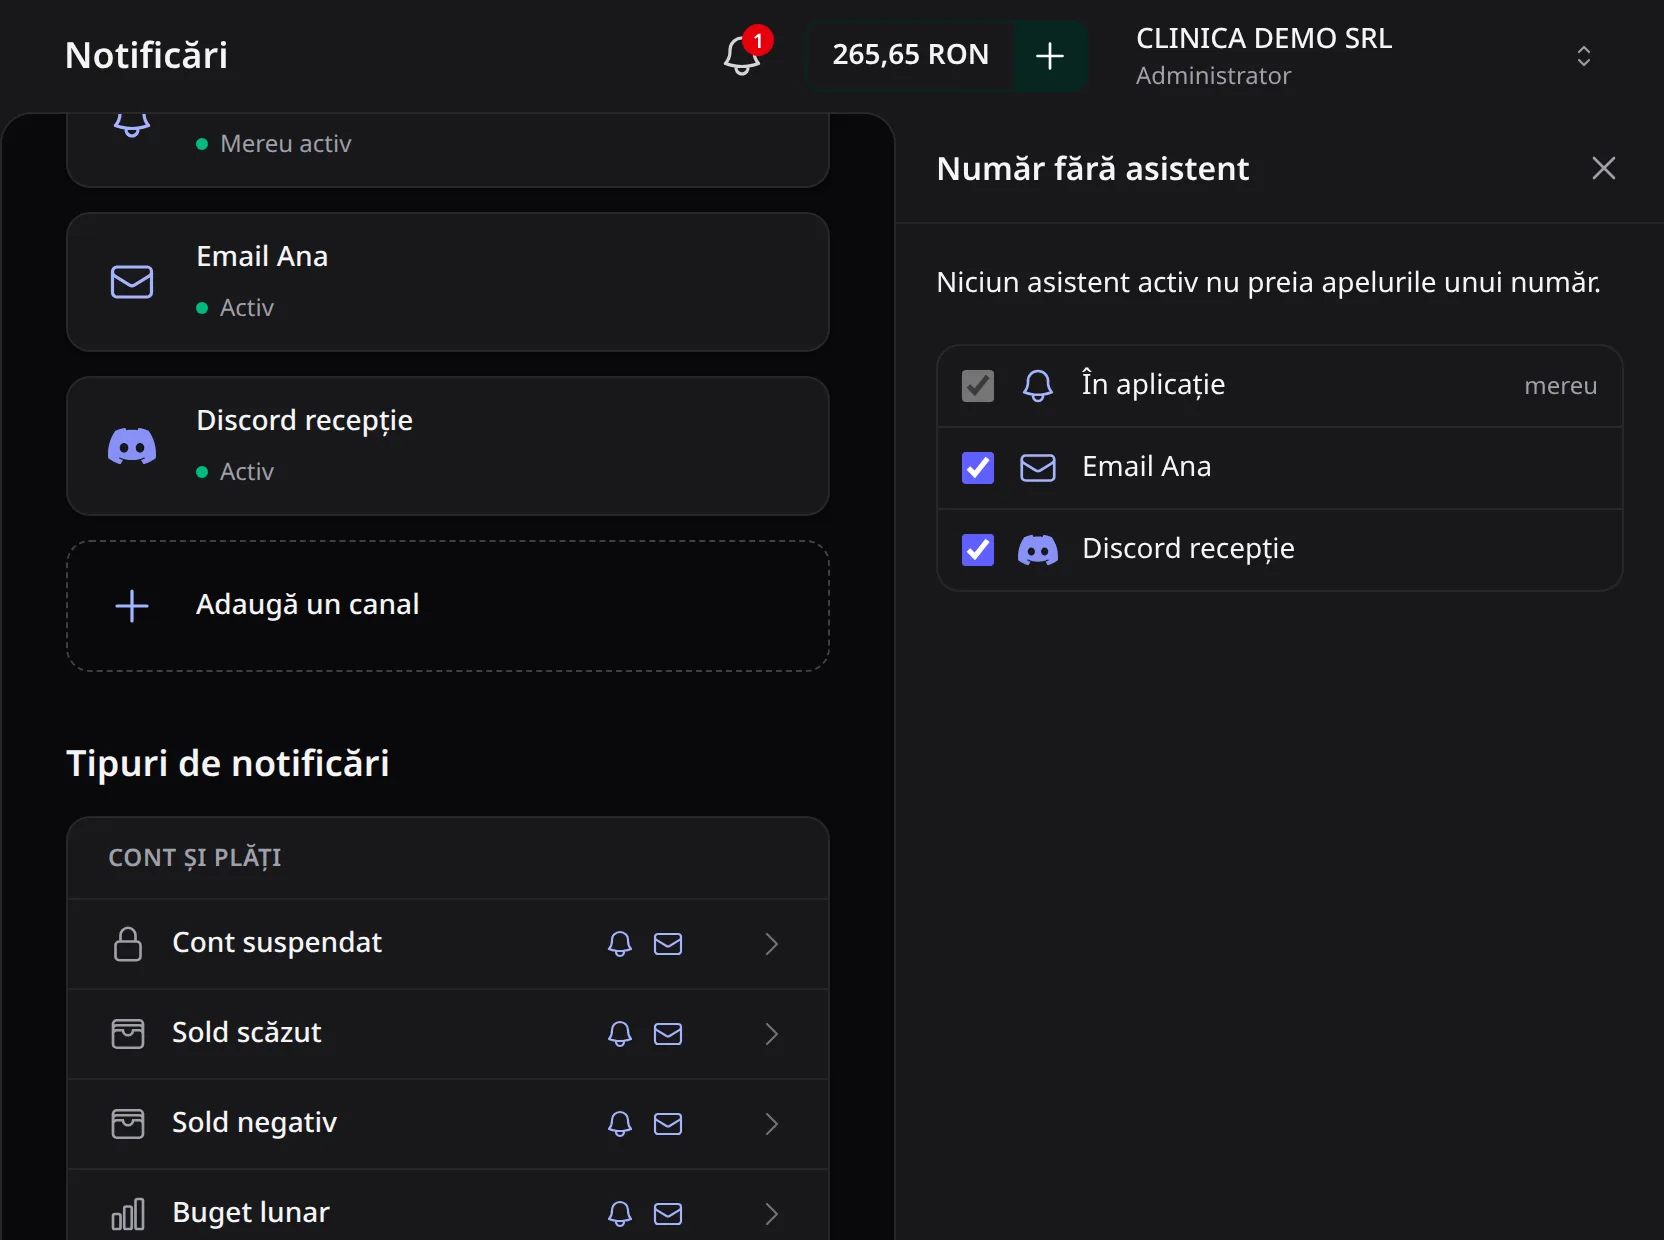
Task: Click the bell icon in the Sold scăzut row
Action: tap(620, 1034)
